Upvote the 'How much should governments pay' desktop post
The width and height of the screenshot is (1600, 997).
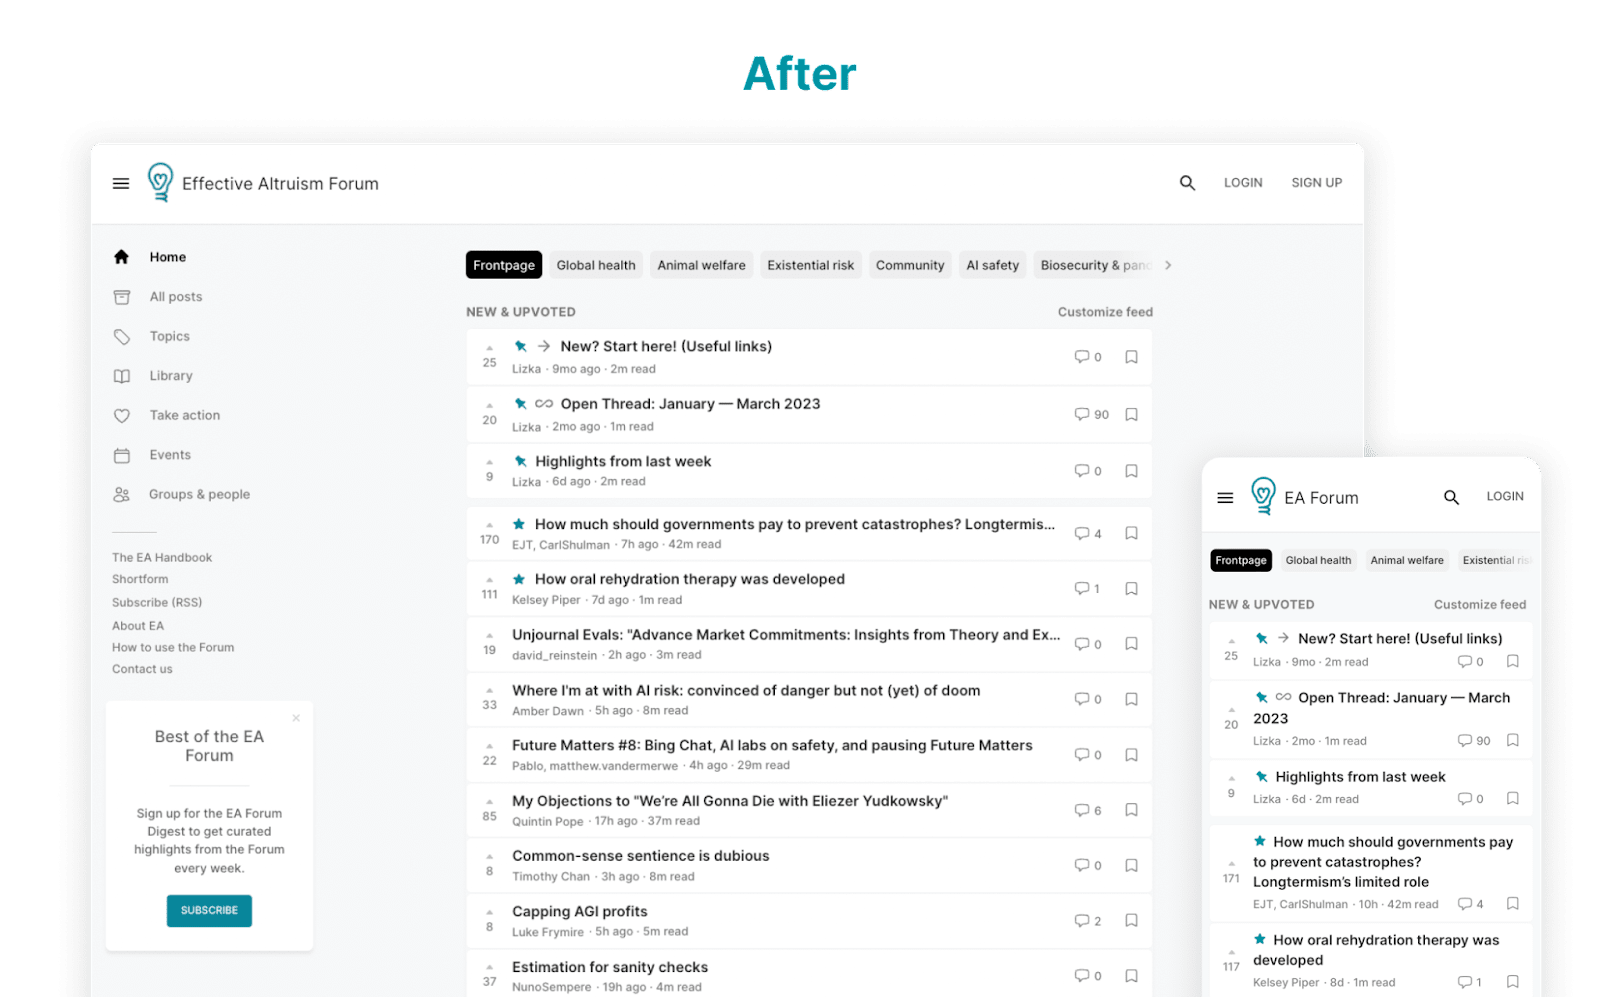[x=489, y=525]
